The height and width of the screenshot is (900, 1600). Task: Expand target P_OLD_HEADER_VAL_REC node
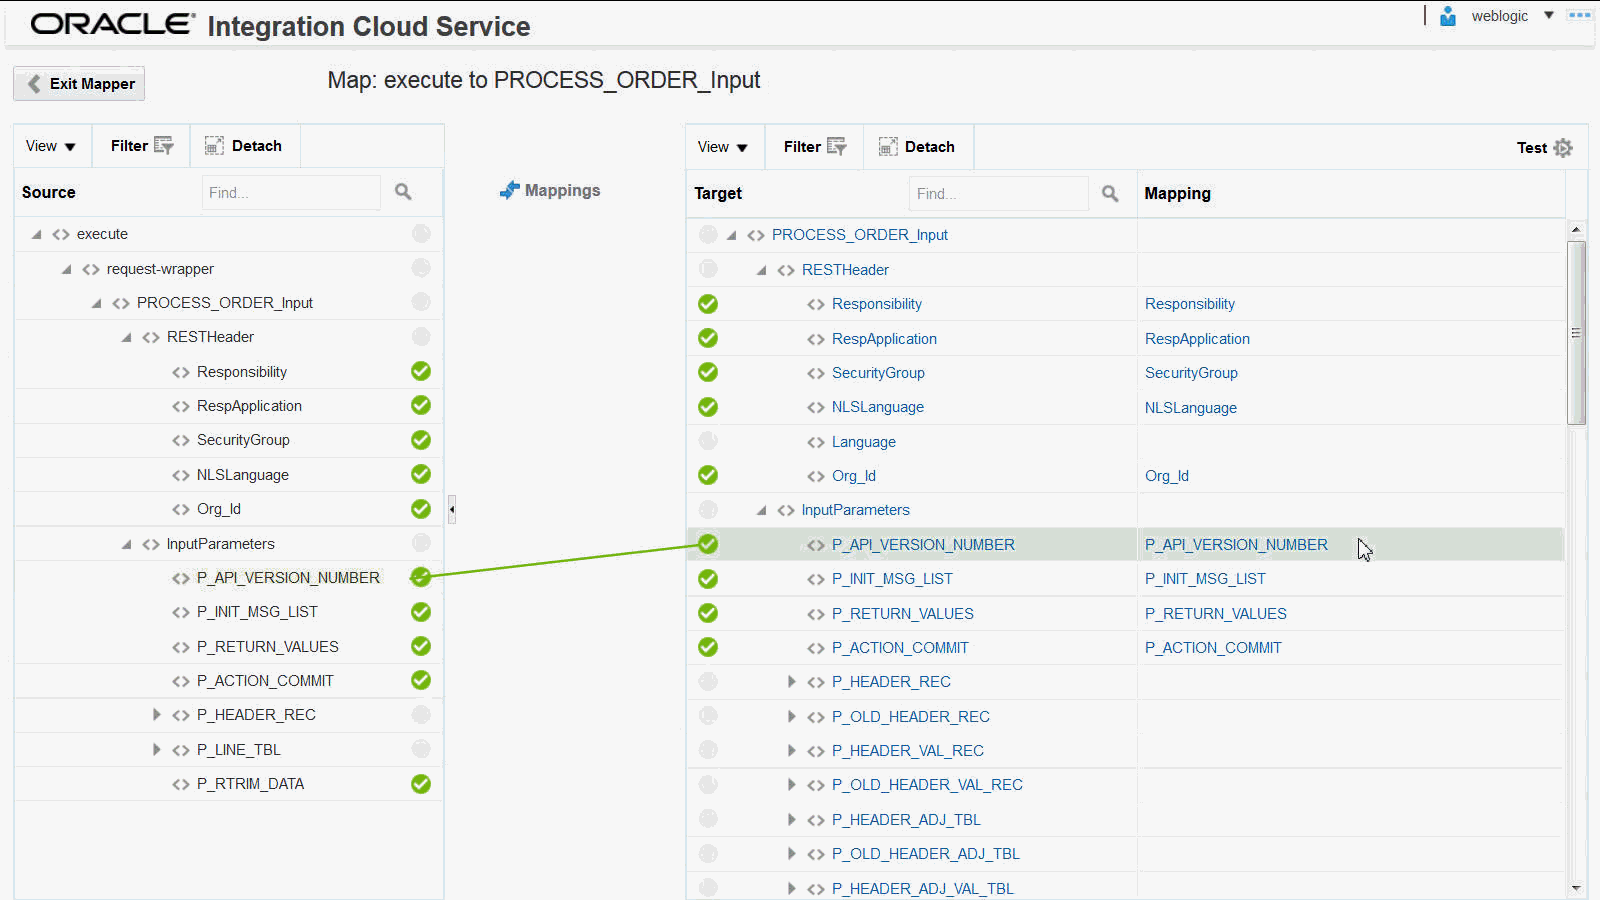point(792,785)
